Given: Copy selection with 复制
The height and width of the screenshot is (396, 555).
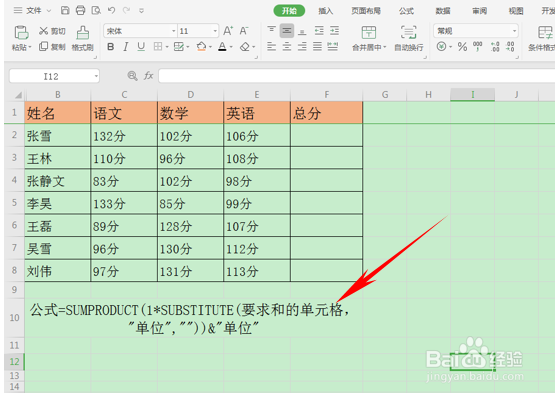Looking at the screenshot, I should tap(52, 46).
